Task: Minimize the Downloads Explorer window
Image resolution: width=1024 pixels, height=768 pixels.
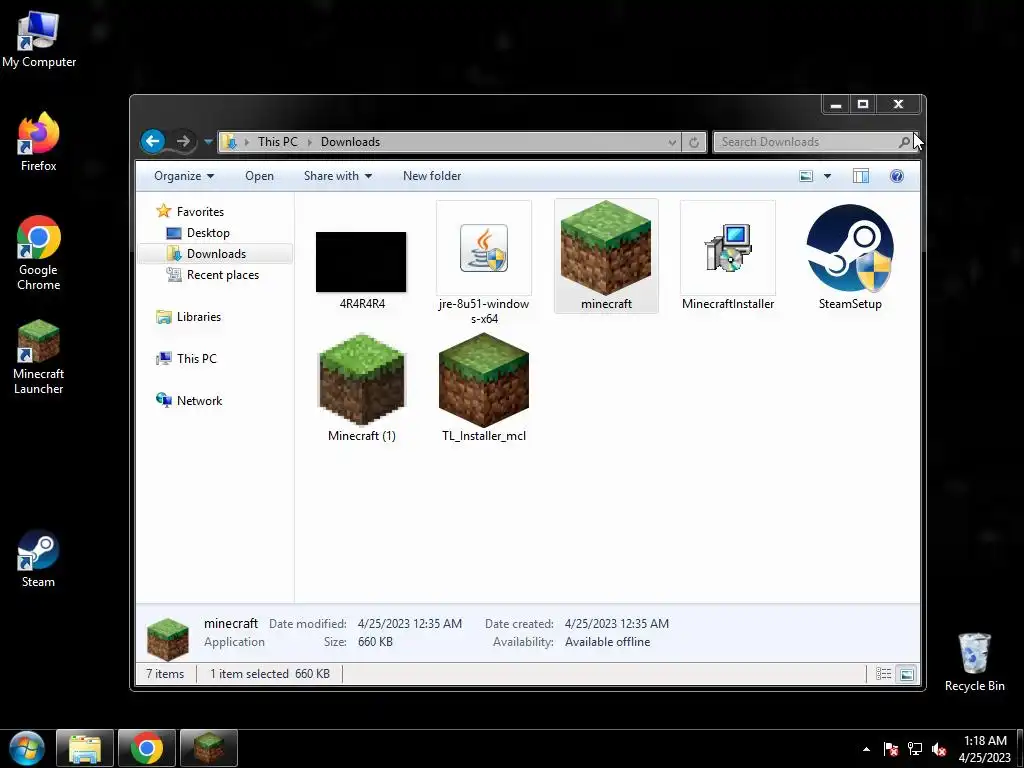Action: pyautogui.click(x=836, y=104)
